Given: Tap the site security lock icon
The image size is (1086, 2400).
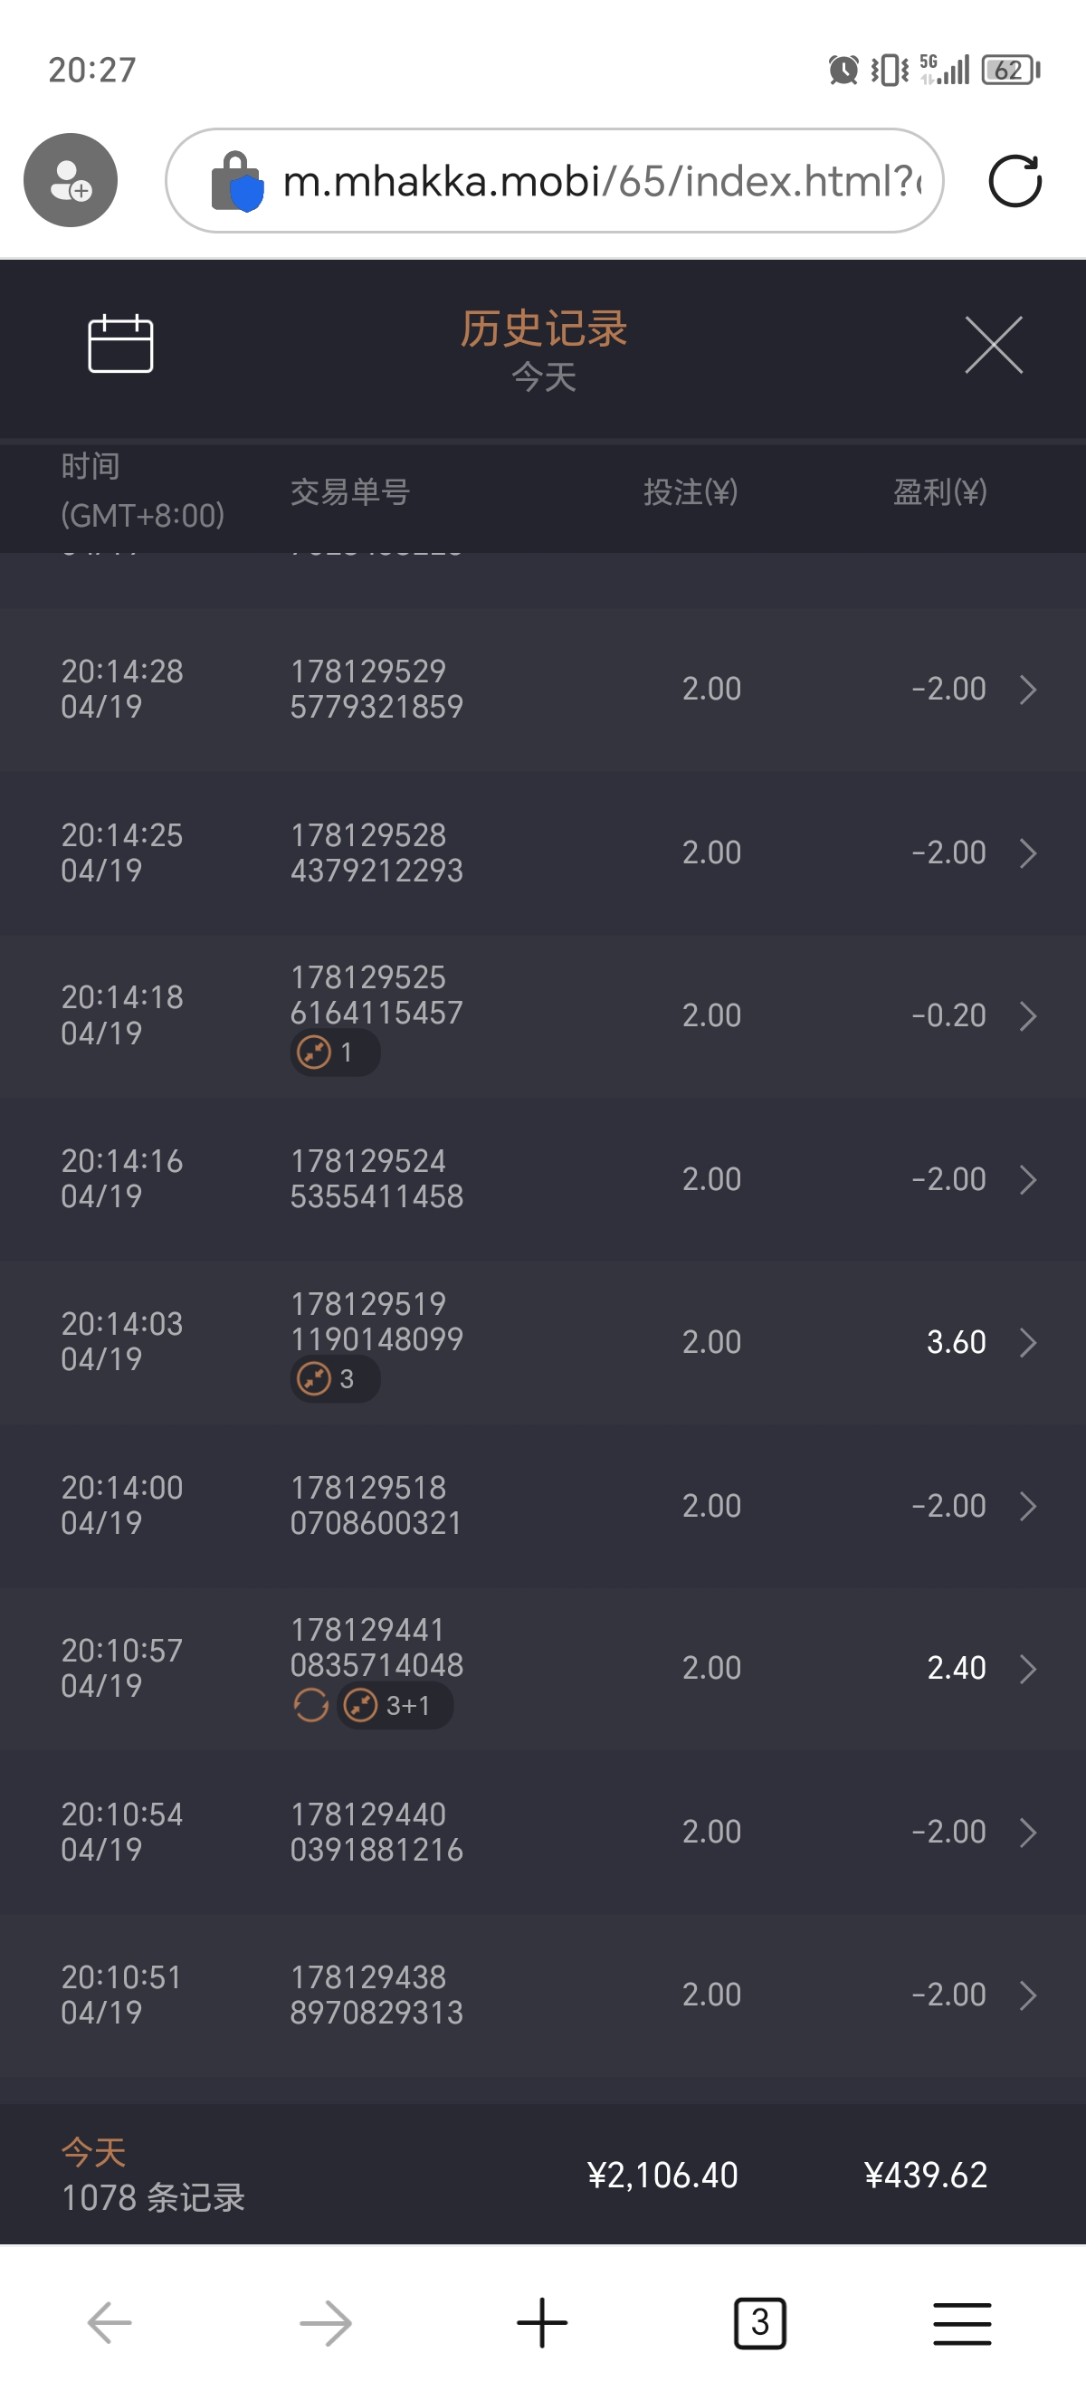Looking at the screenshot, I should (x=237, y=181).
